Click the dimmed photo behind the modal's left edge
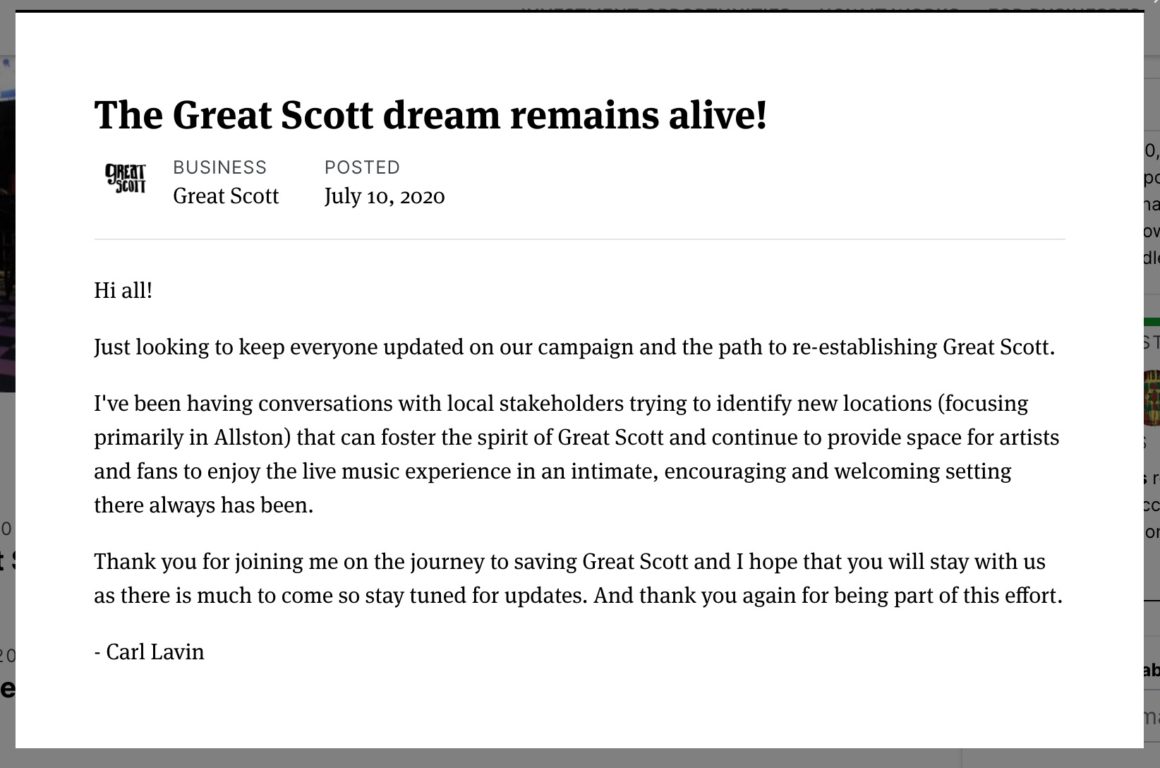Screen dimensions: 1160x768 point(7,244)
